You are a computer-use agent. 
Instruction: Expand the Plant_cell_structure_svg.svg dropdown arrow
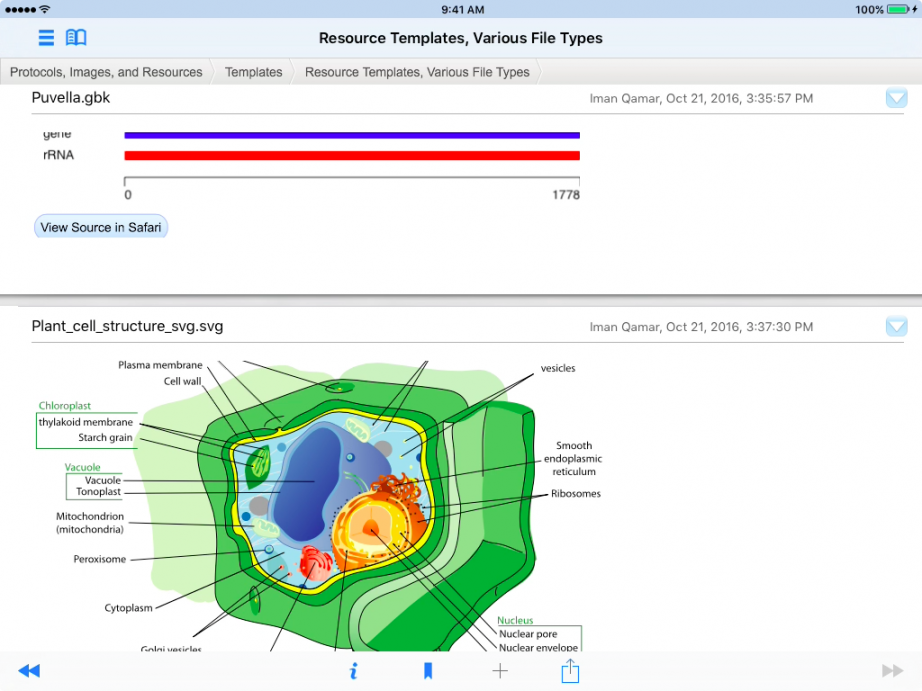coord(896,326)
